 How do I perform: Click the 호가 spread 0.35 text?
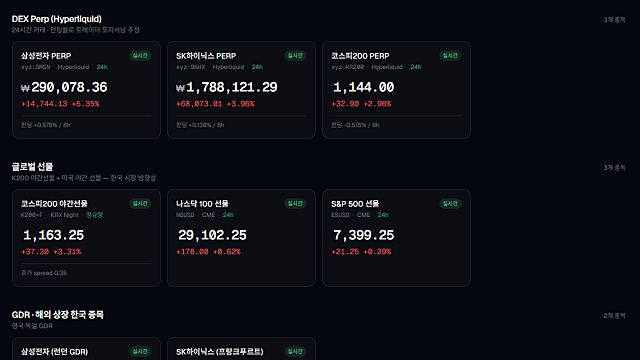pos(44,273)
